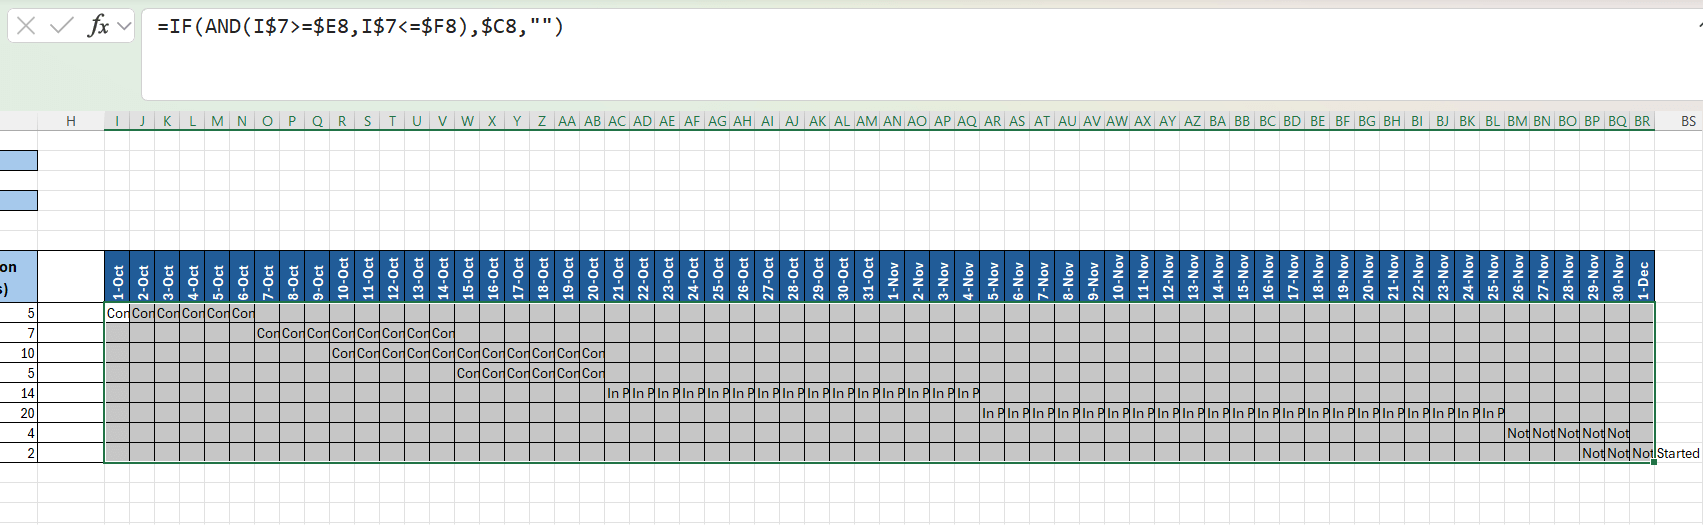Select column BF header
Viewport: 1703px width, 525px height.
(x=1342, y=121)
